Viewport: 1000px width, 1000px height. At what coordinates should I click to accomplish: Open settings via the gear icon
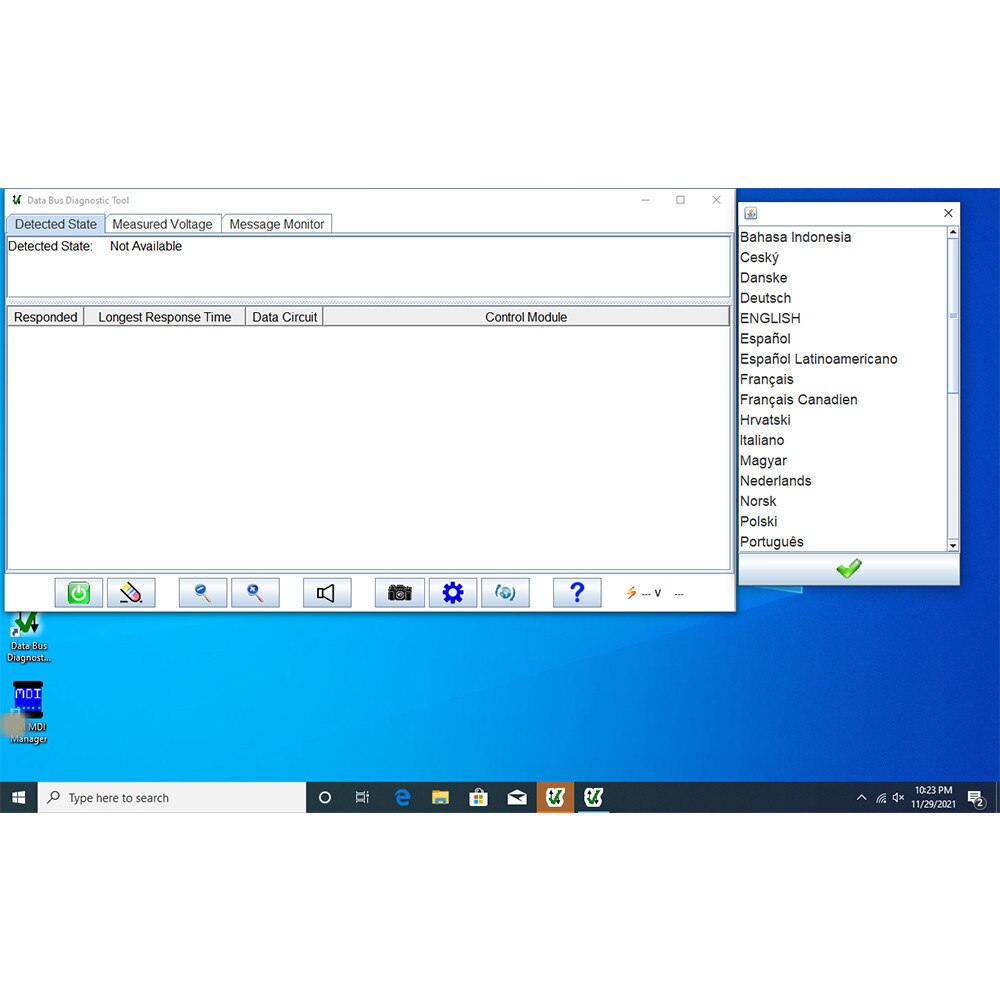(453, 592)
